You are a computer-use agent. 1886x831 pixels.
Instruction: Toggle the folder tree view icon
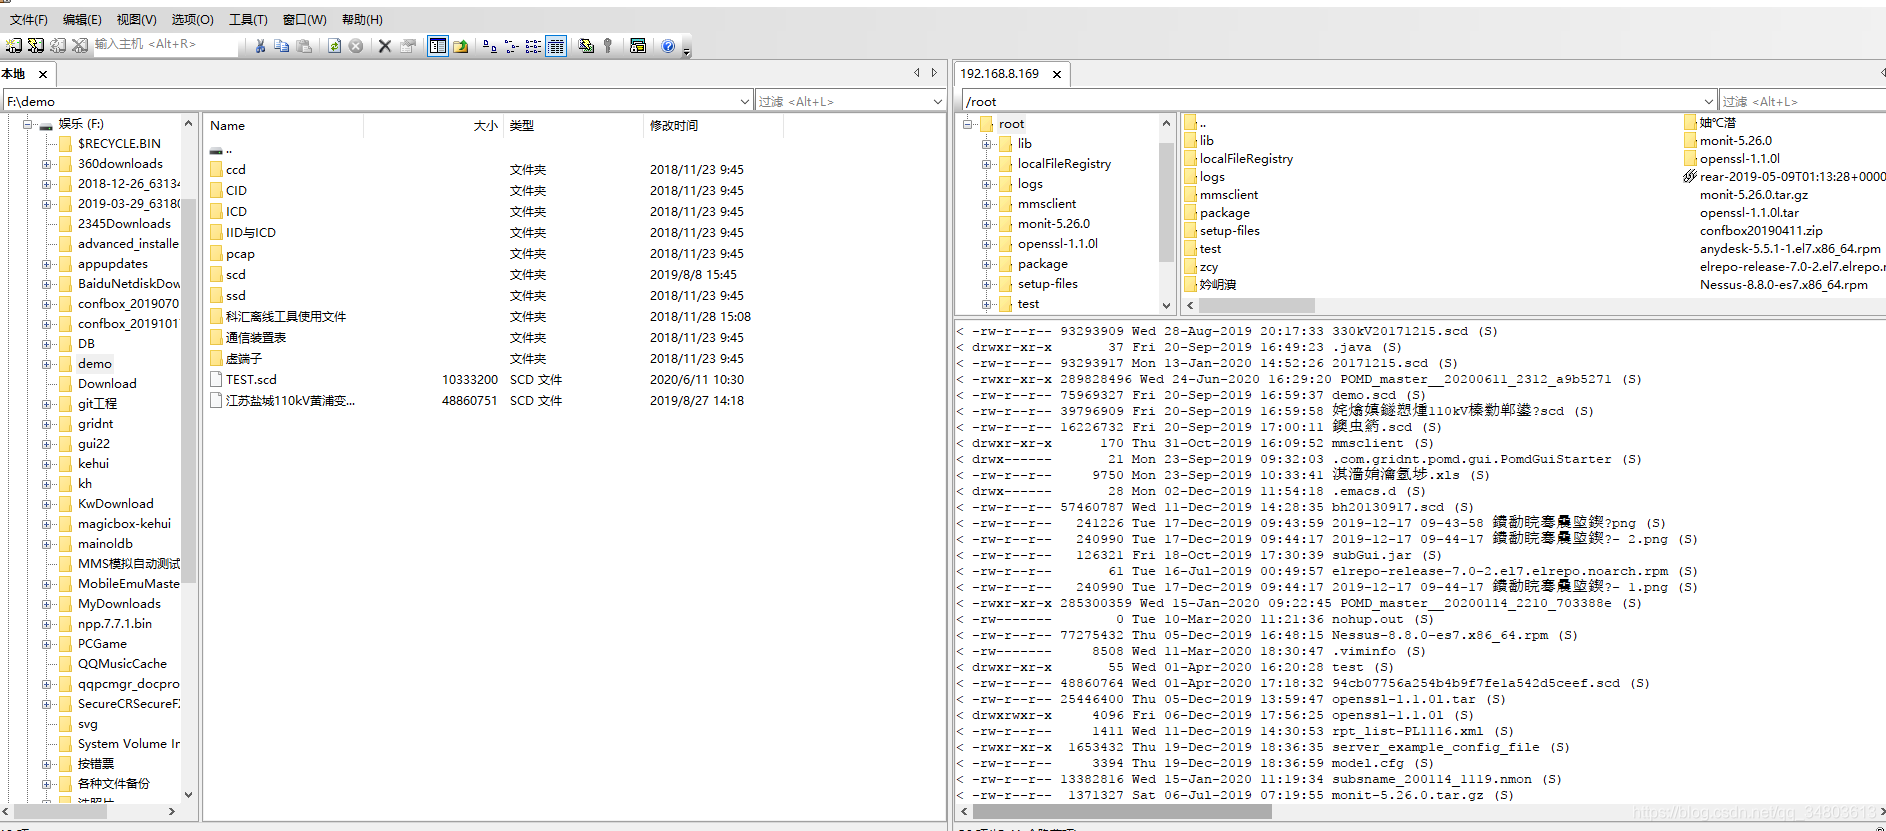tap(438, 46)
